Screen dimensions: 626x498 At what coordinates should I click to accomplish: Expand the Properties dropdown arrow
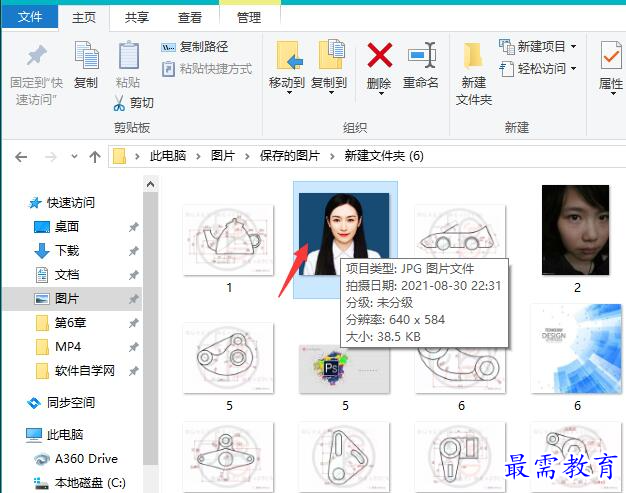613,94
